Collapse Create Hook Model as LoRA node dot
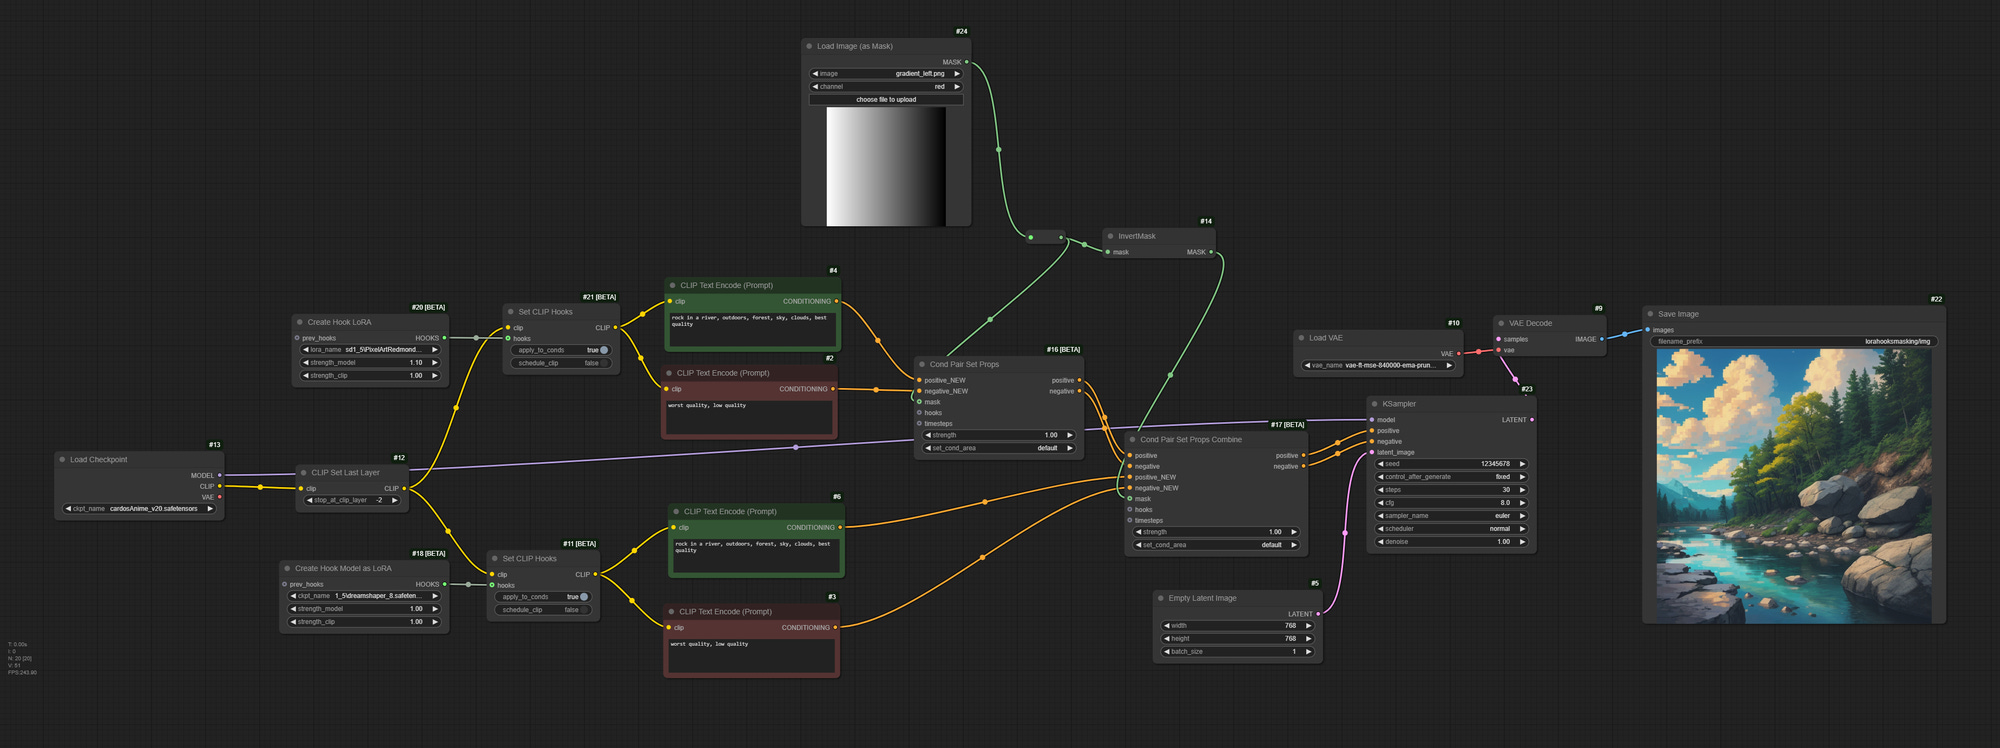The height and width of the screenshot is (748, 2000). (287, 568)
